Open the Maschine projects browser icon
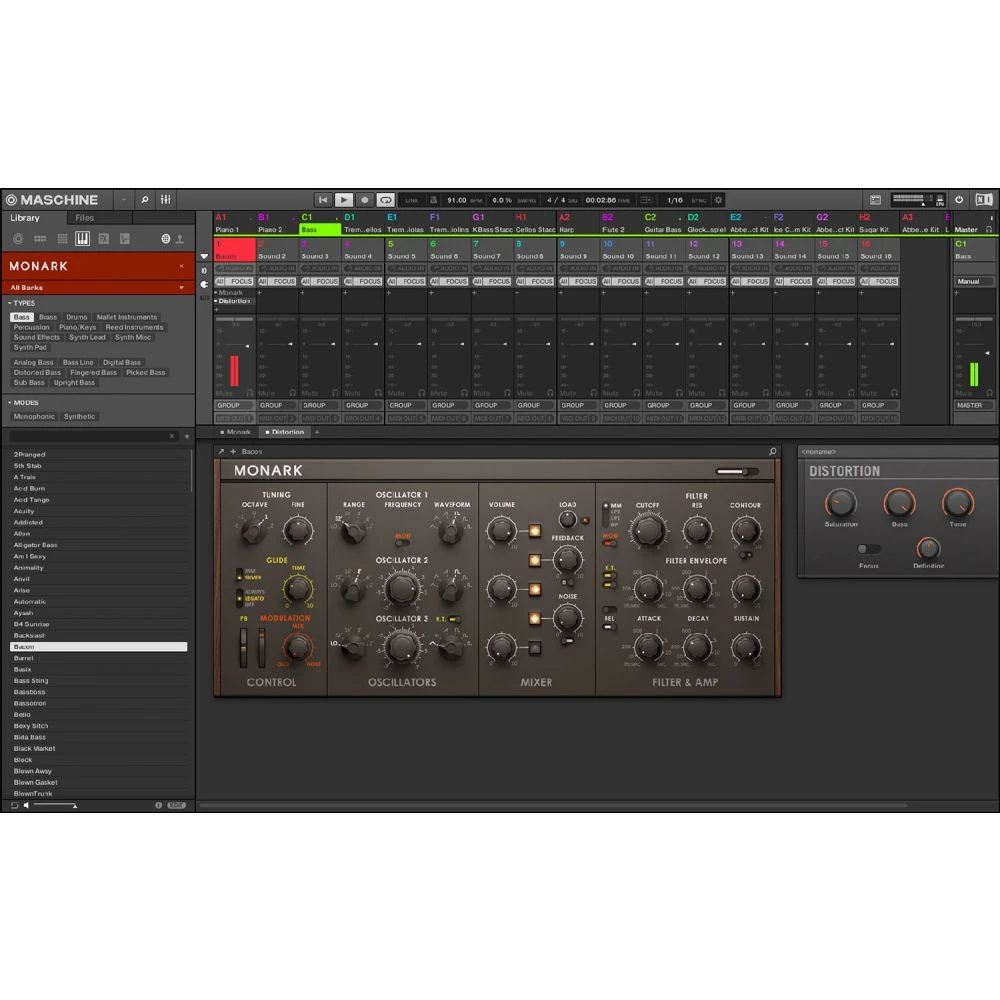 coord(18,238)
